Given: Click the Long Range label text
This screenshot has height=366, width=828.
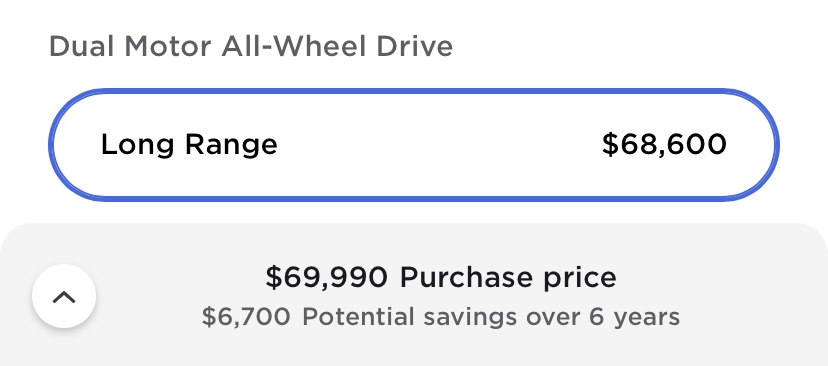Looking at the screenshot, I should click(189, 145).
